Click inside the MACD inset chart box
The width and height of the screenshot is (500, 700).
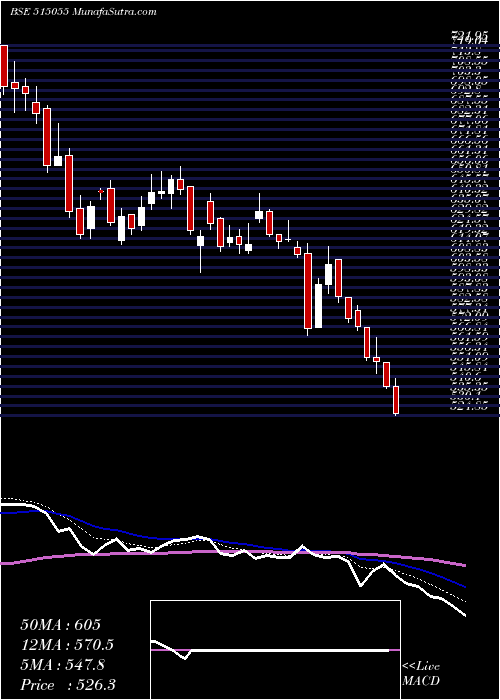point(275,650)
